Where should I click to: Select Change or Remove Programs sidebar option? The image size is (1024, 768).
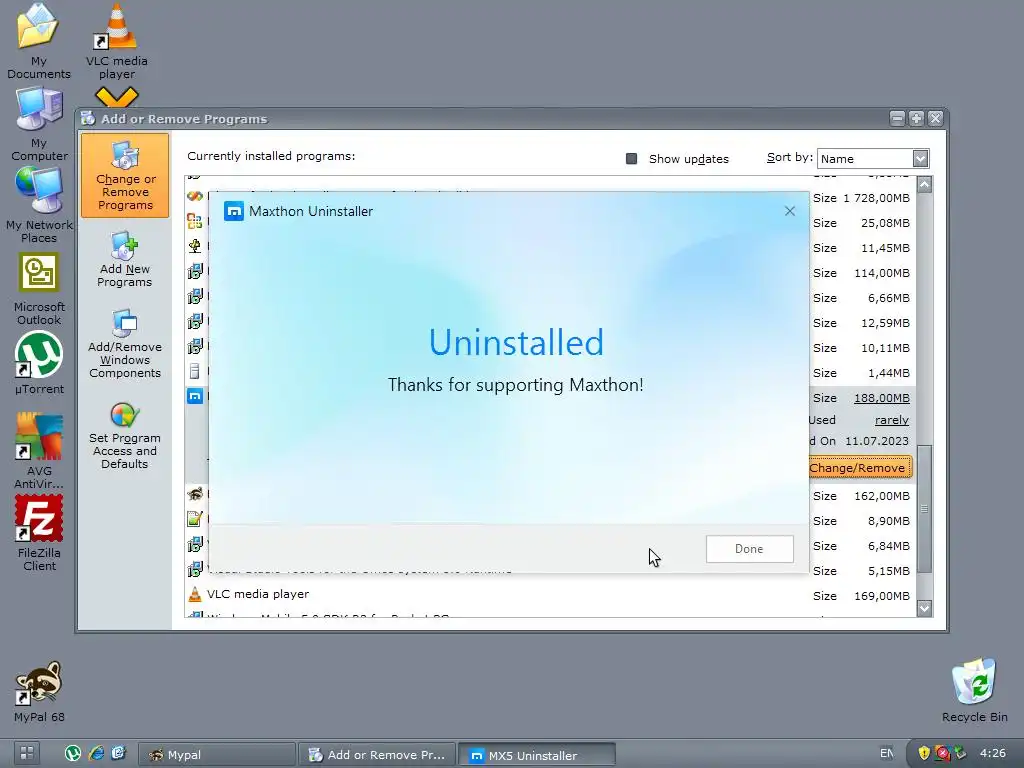click(x=125, y=175)
